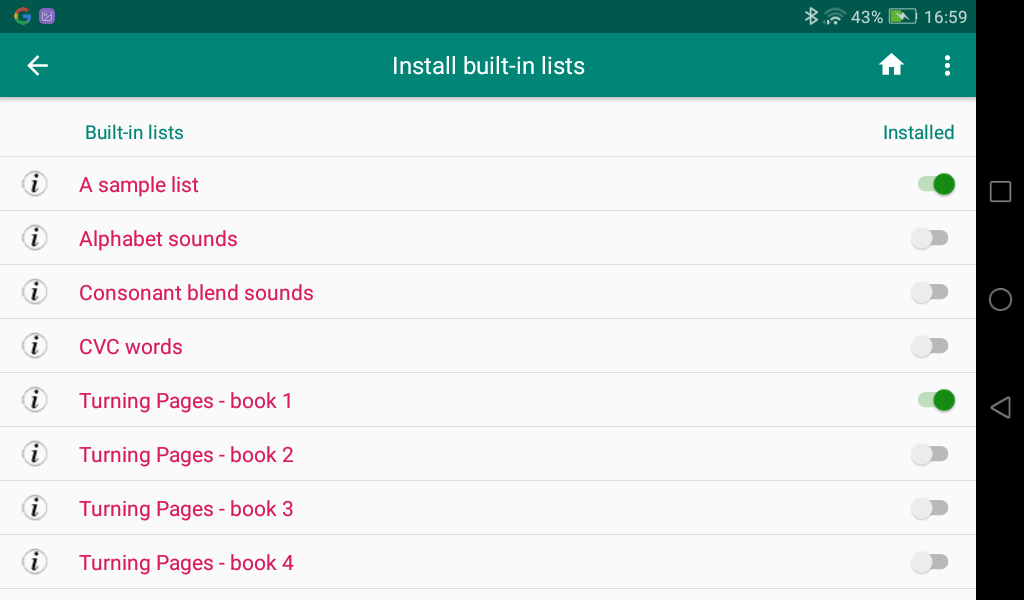Click the Built-in lists column header
The image size is (1024, 600).
tap(135, 132)
